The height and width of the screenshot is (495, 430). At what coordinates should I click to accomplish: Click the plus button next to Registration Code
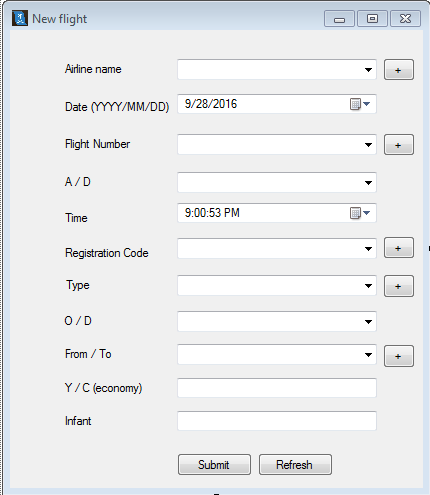[x=399, y=248]
